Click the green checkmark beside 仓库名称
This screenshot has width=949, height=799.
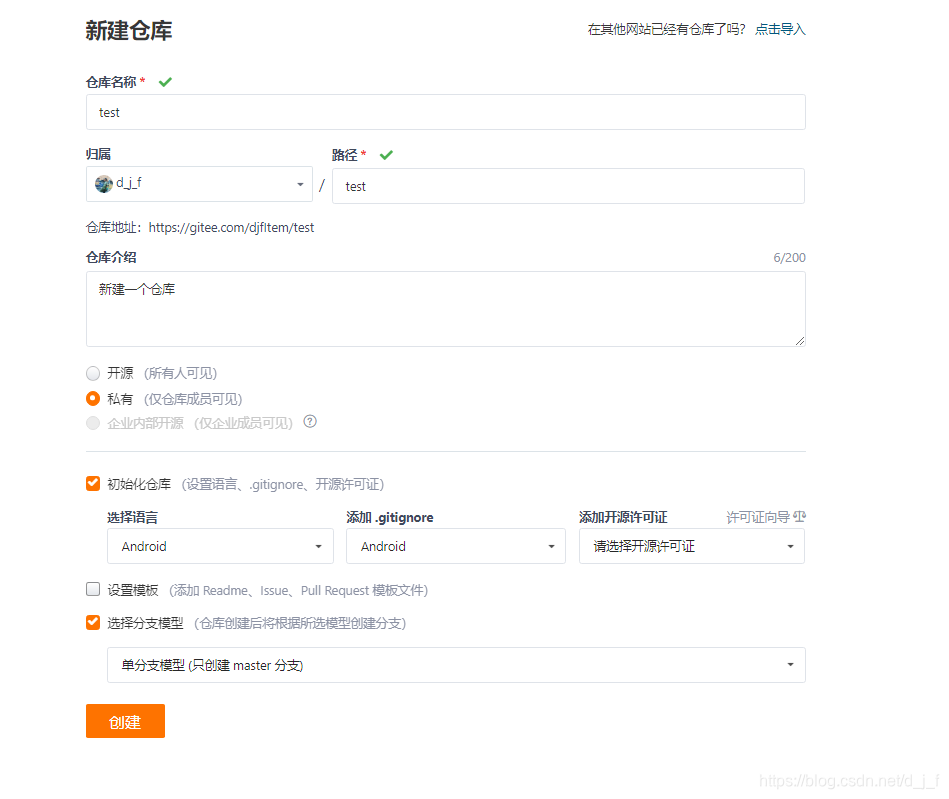(165, 82)
